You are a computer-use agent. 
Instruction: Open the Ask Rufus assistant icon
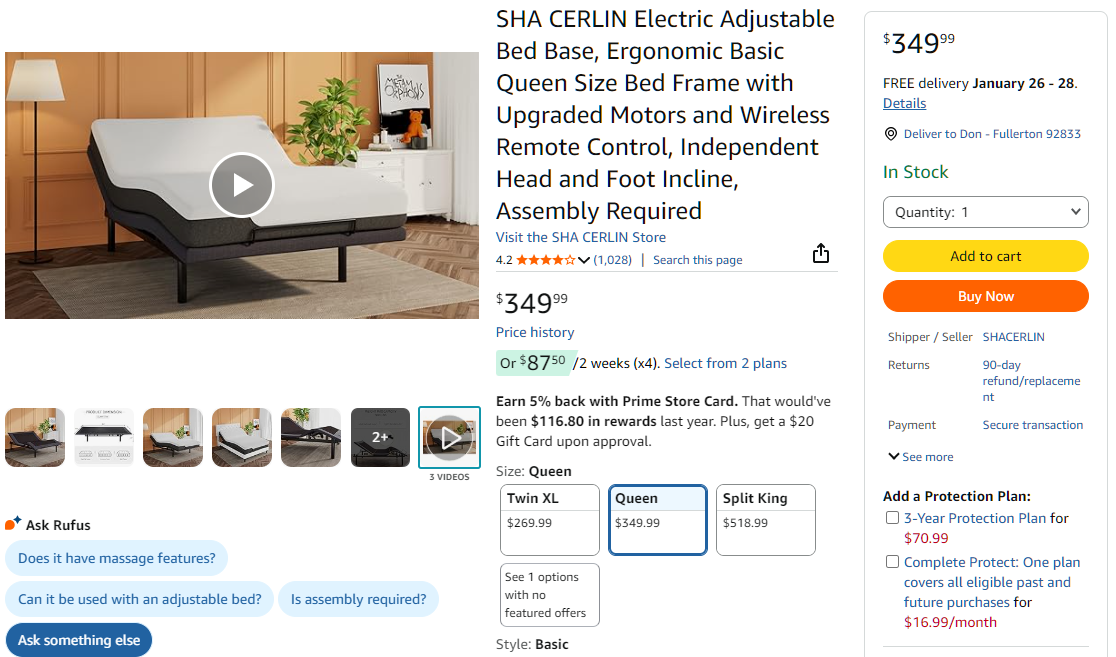13,524
